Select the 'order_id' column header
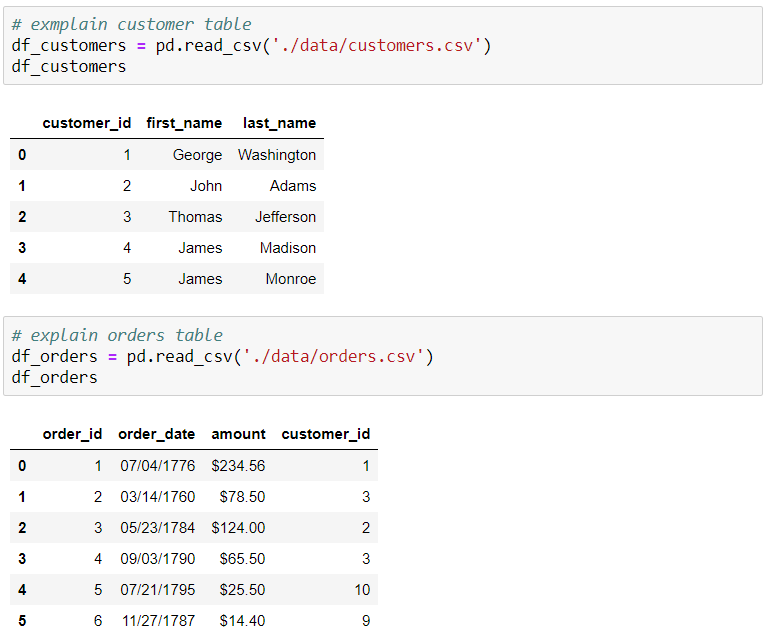 pos(72,434)
